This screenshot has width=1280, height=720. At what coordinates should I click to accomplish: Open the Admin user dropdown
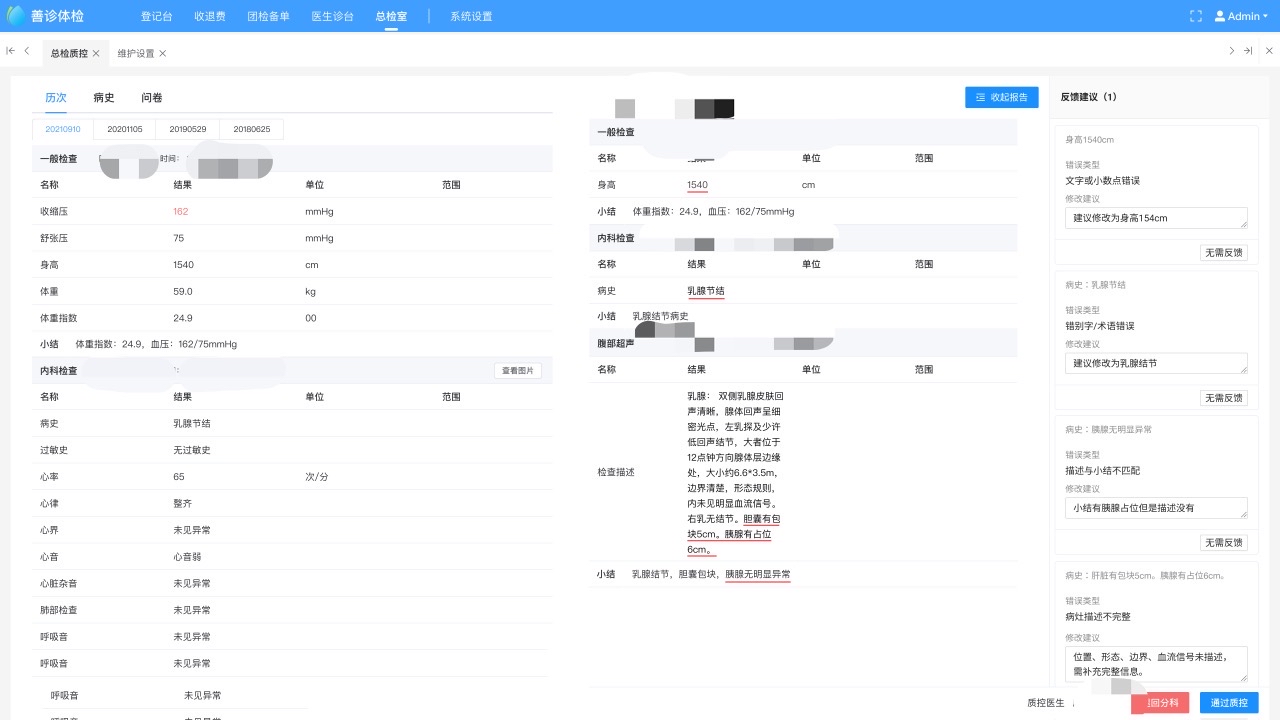click(x=1241, y=16)
